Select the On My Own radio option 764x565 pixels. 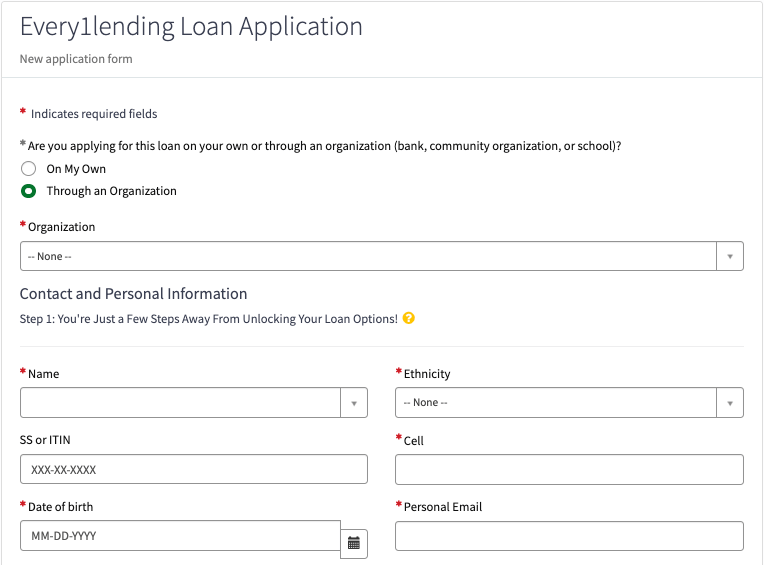(29, 169)
